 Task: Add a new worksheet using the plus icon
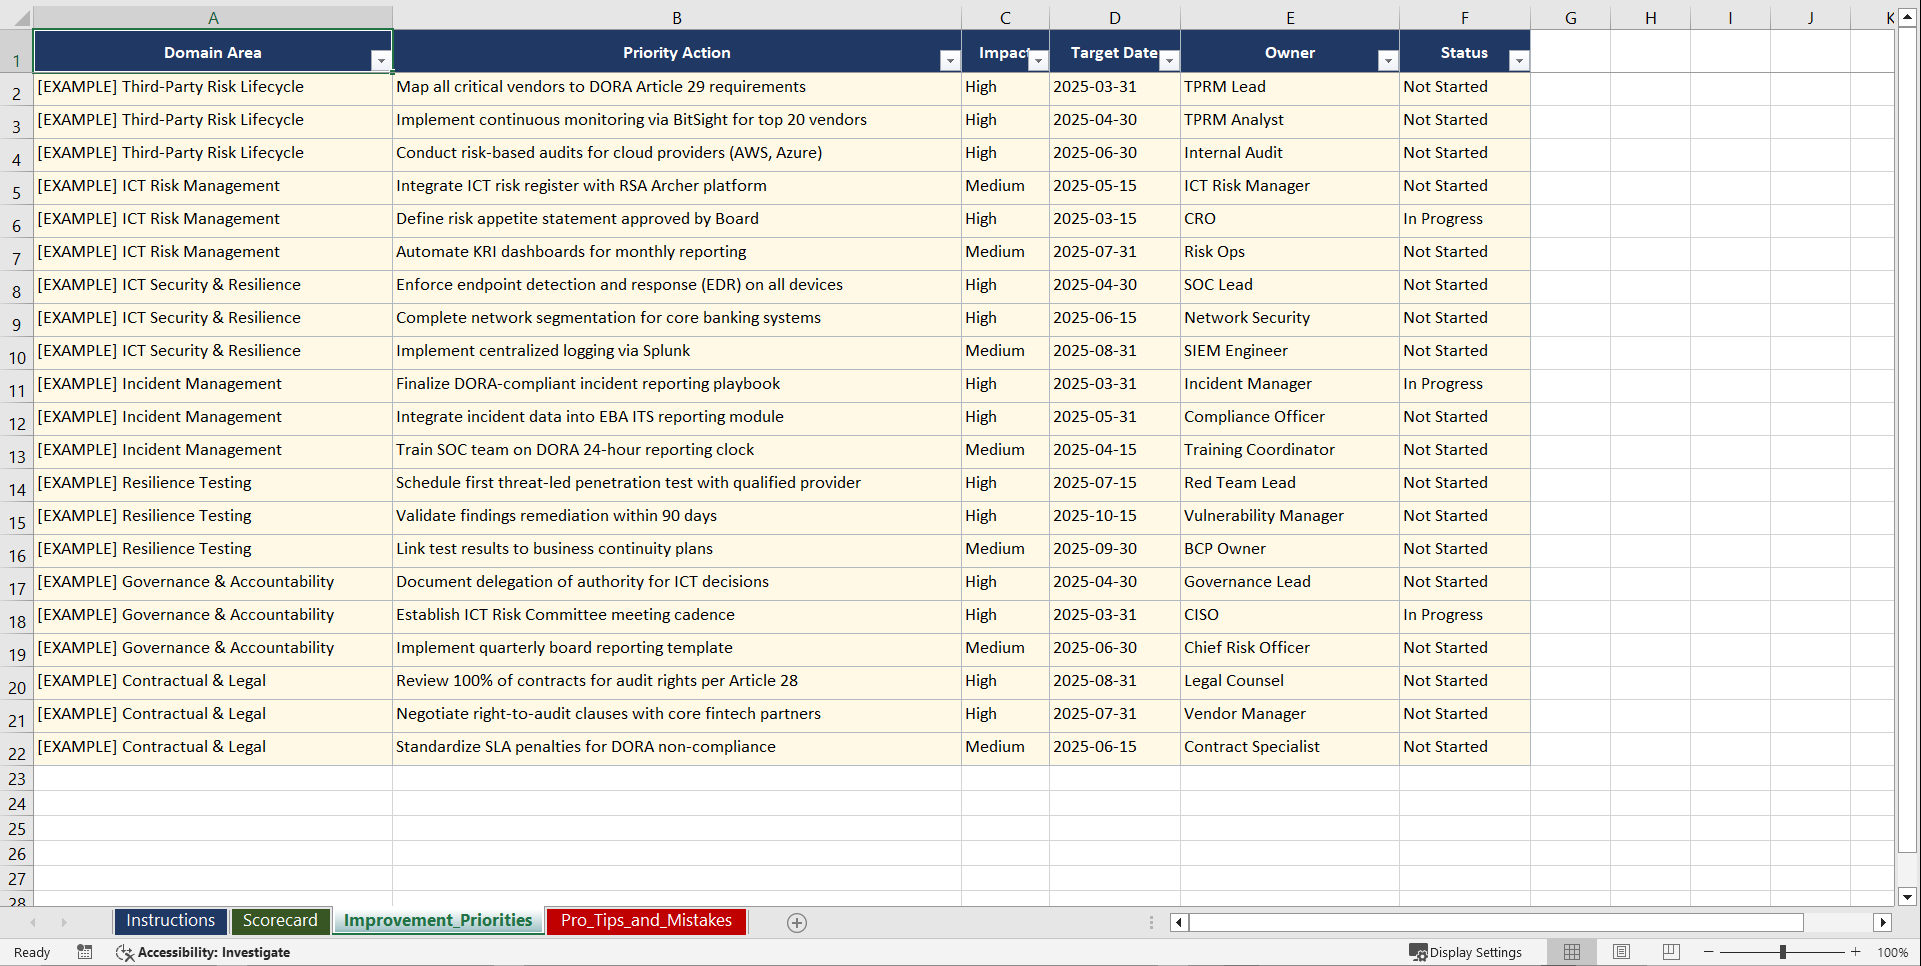(797, 922)
